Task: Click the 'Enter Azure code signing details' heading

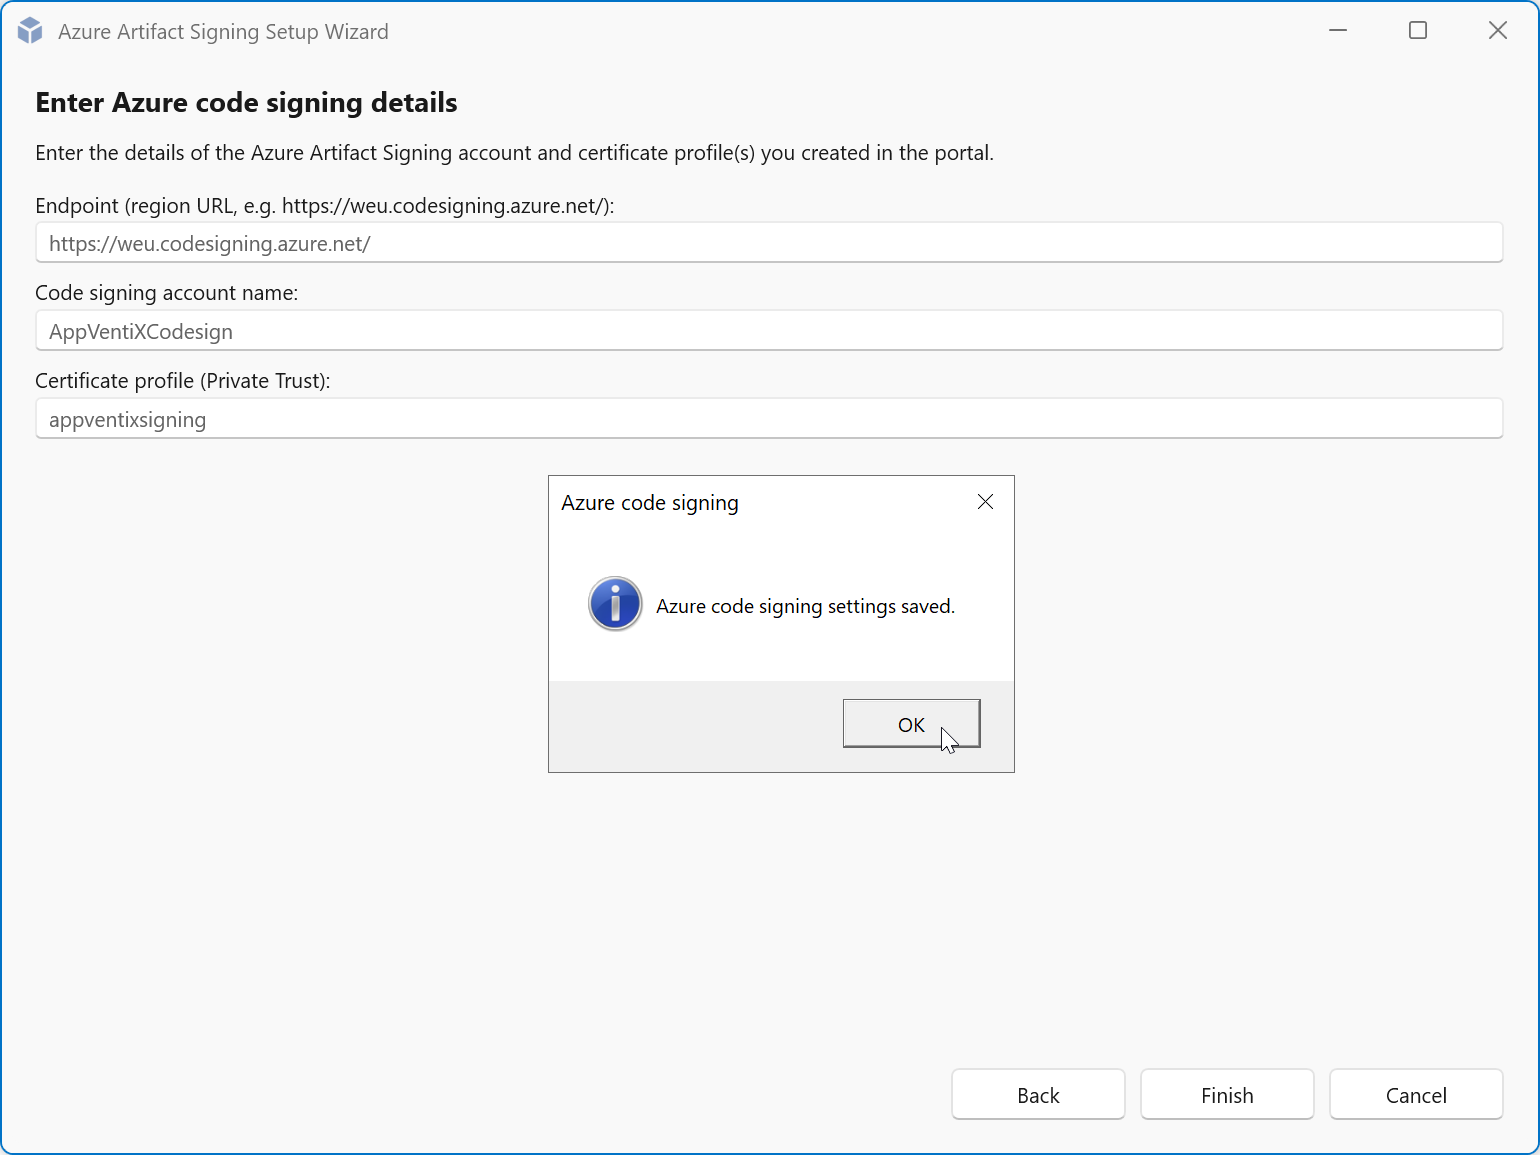Action: 246,102
